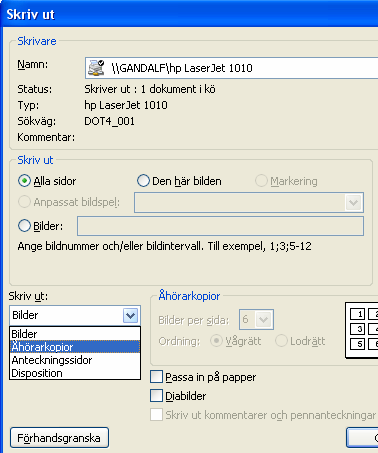Expand the Anpassat bildspel dropdown
The width and height of the screenshot is (378, 453).
click(353, 202)
